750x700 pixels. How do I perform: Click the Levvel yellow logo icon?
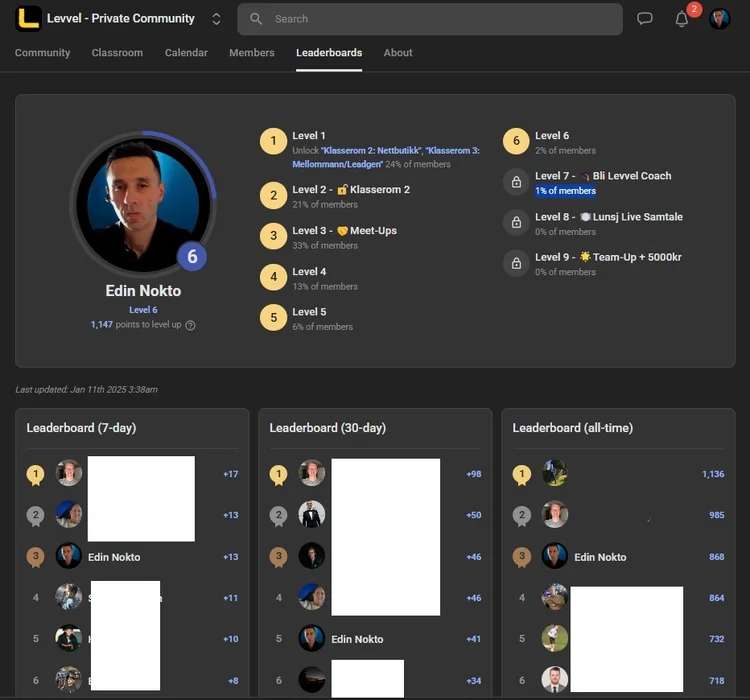(x=28, y=19)
